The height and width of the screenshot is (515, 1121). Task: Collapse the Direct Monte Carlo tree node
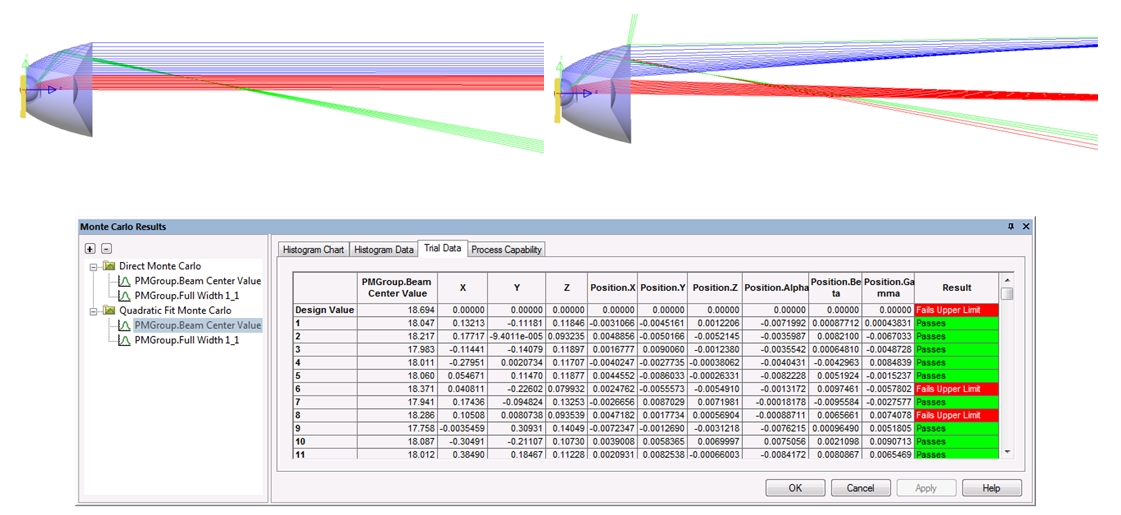coord(93,267)
